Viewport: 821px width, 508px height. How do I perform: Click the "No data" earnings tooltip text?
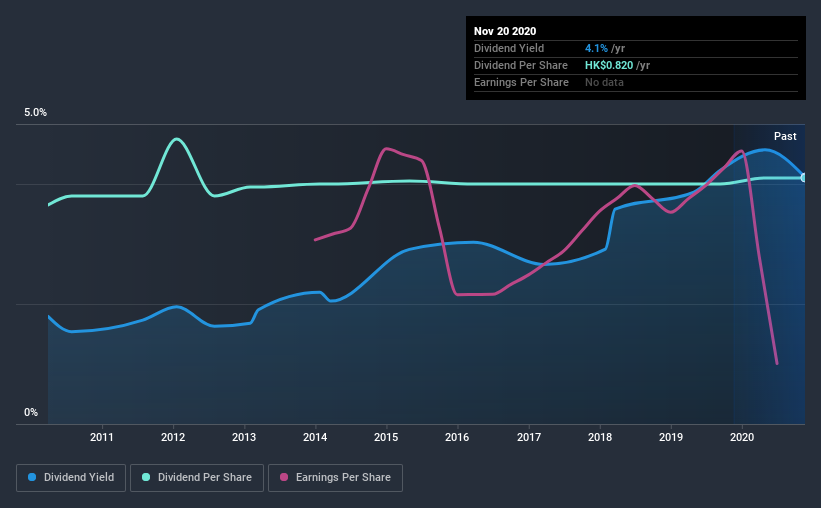tap(604, 82)
